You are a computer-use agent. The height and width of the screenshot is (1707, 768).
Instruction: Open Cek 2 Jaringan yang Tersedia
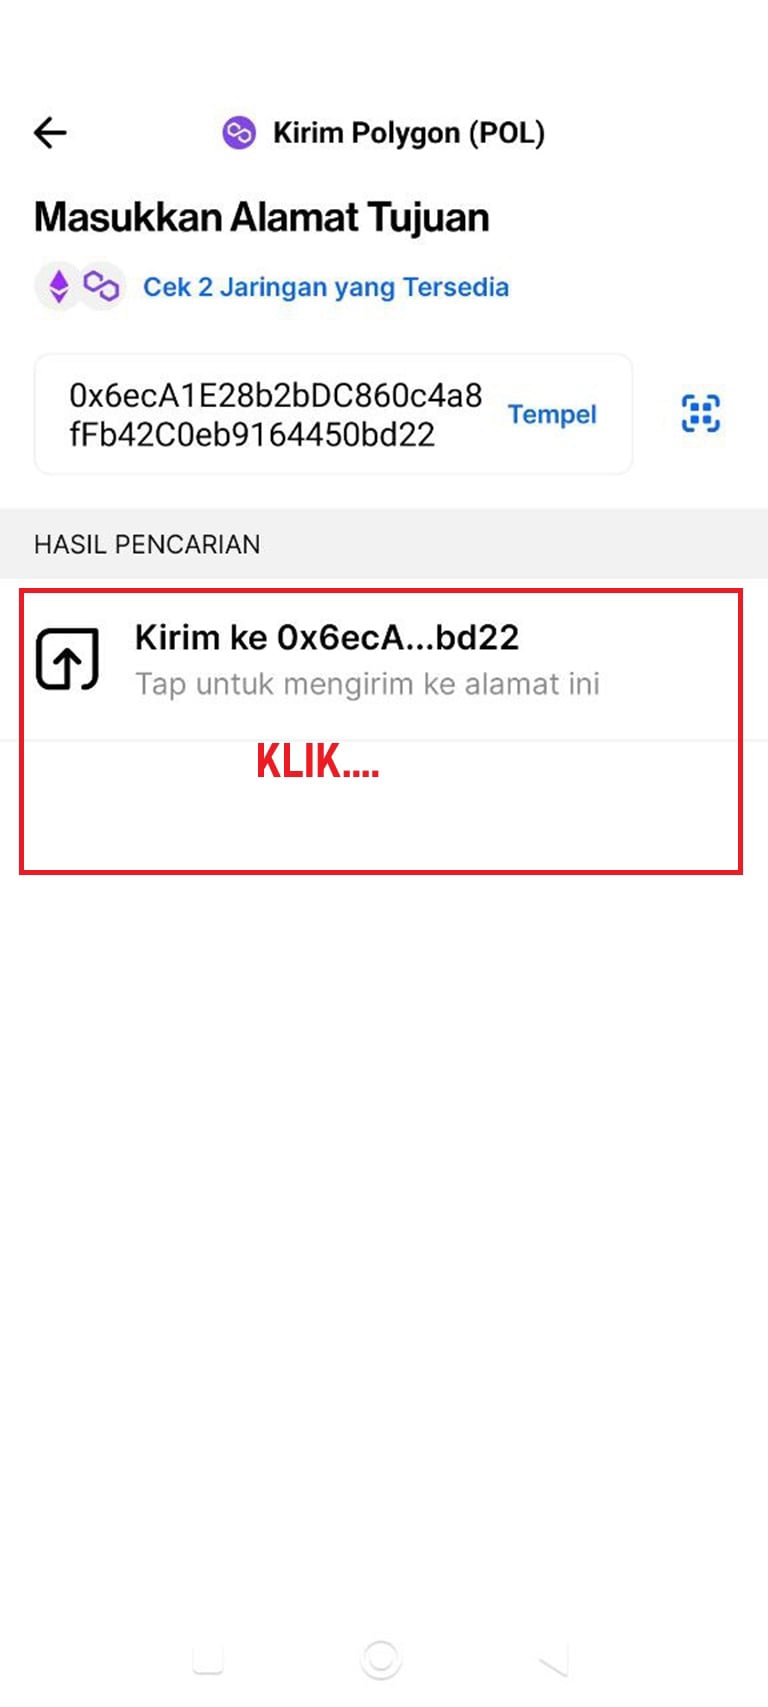pyautogui.click(x=326, y=287)
